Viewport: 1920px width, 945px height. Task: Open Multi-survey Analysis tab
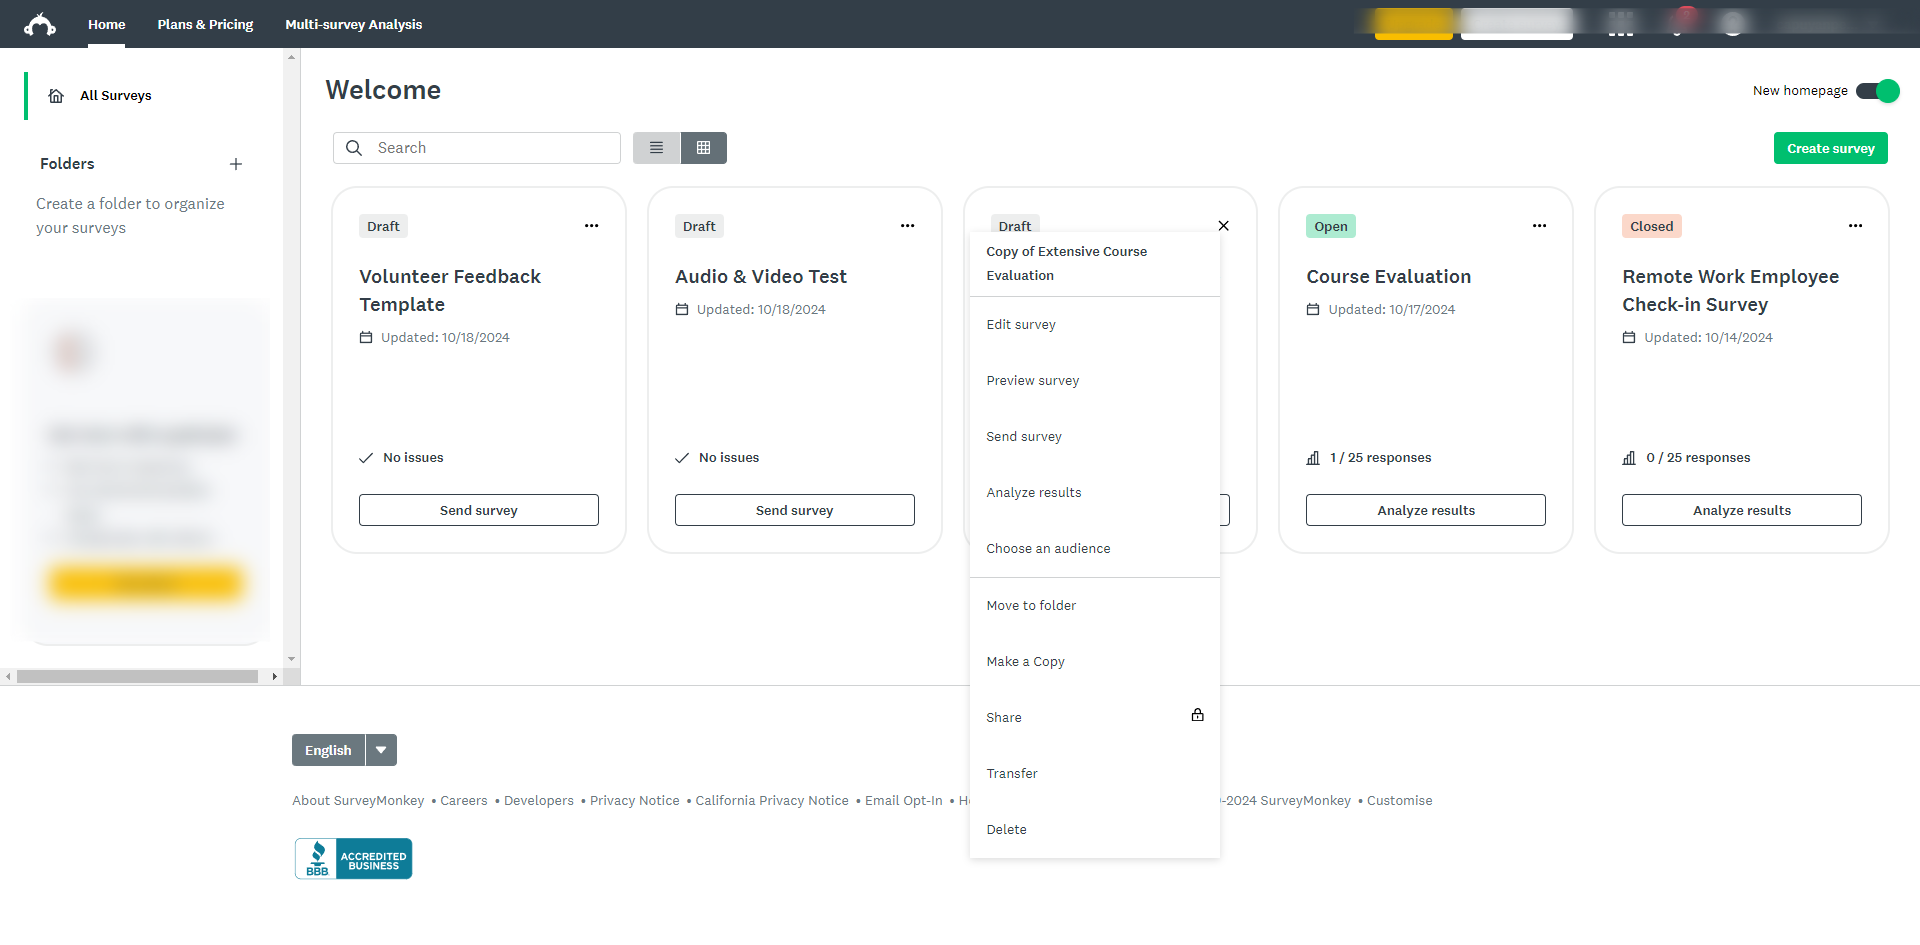pyautogui.click(x=354, y=24)
